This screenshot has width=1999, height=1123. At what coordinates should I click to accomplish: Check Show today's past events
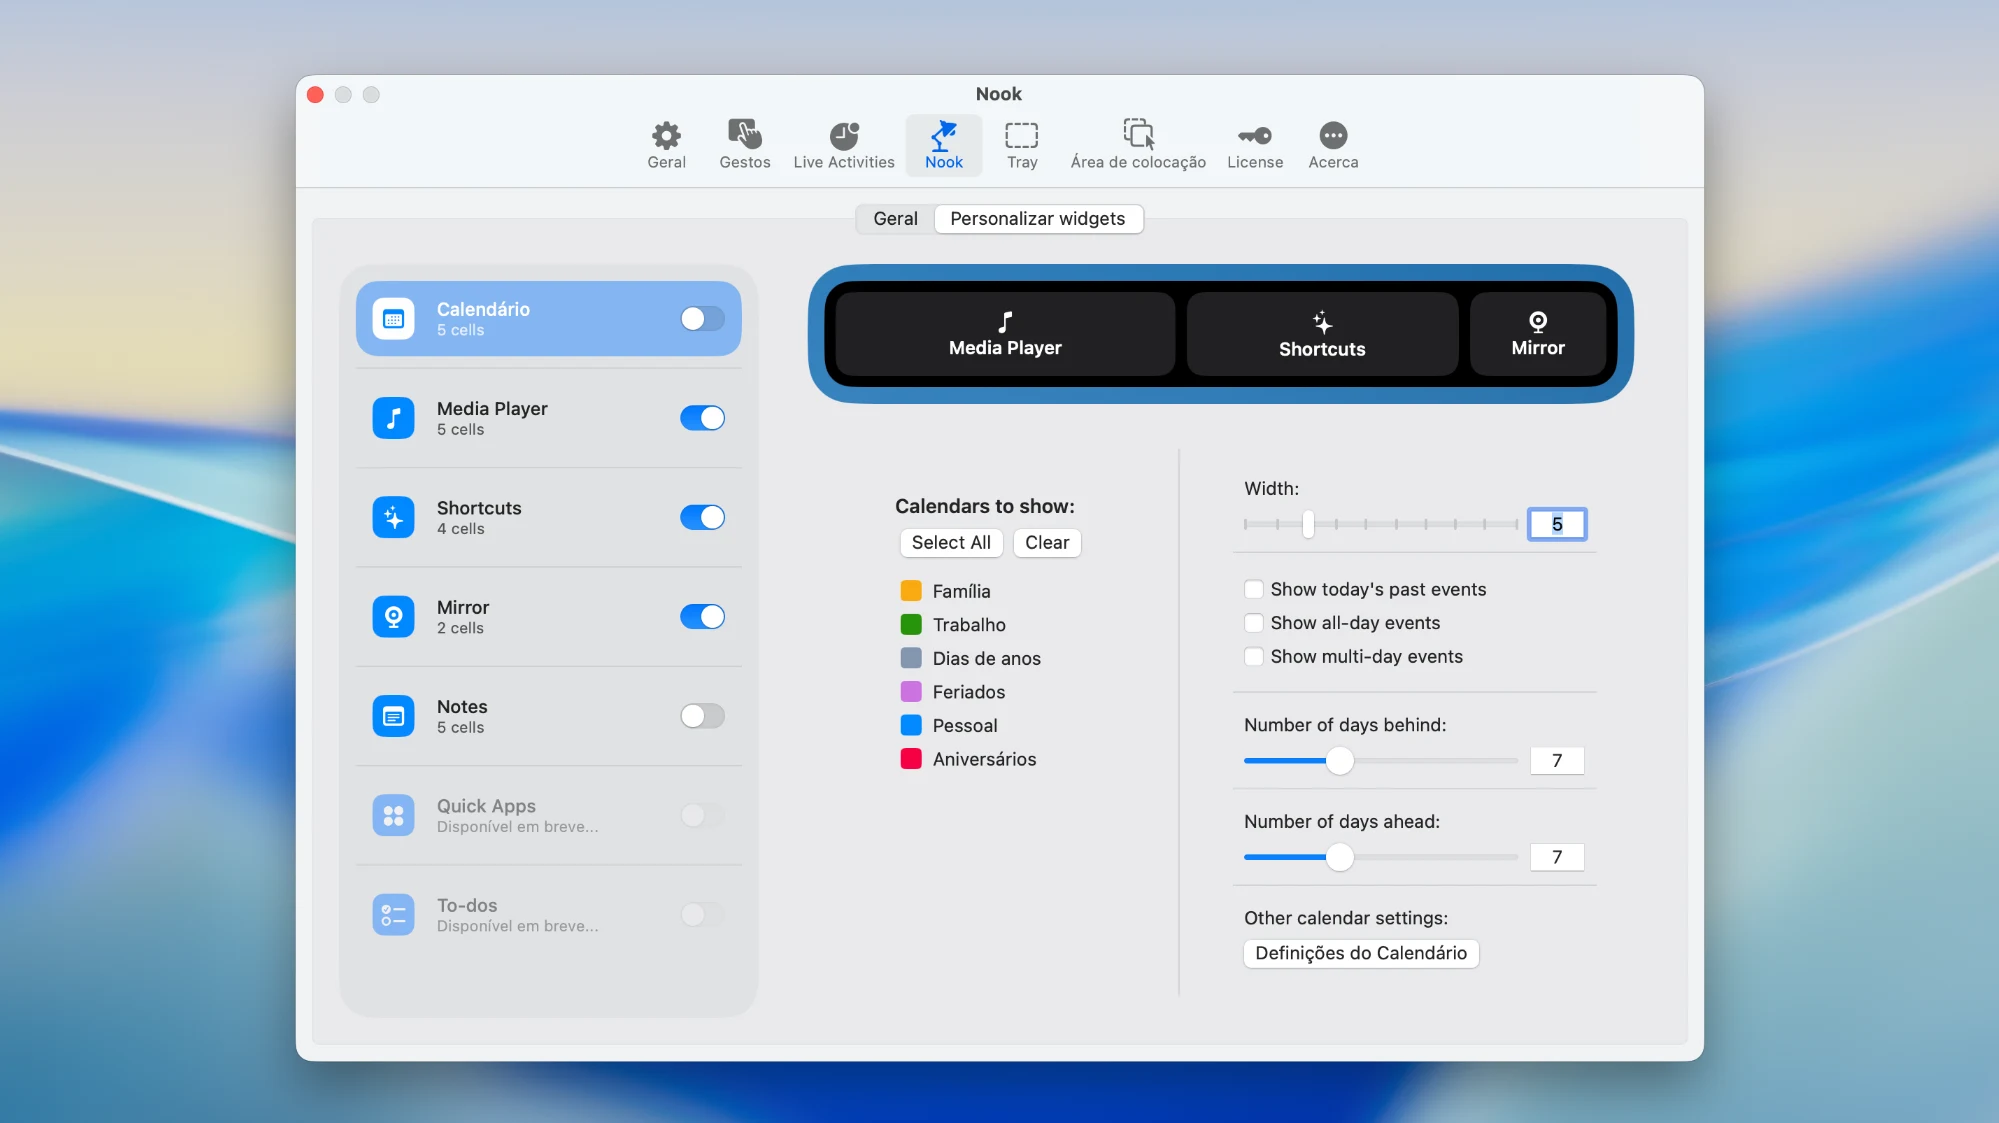point(1253,589)
